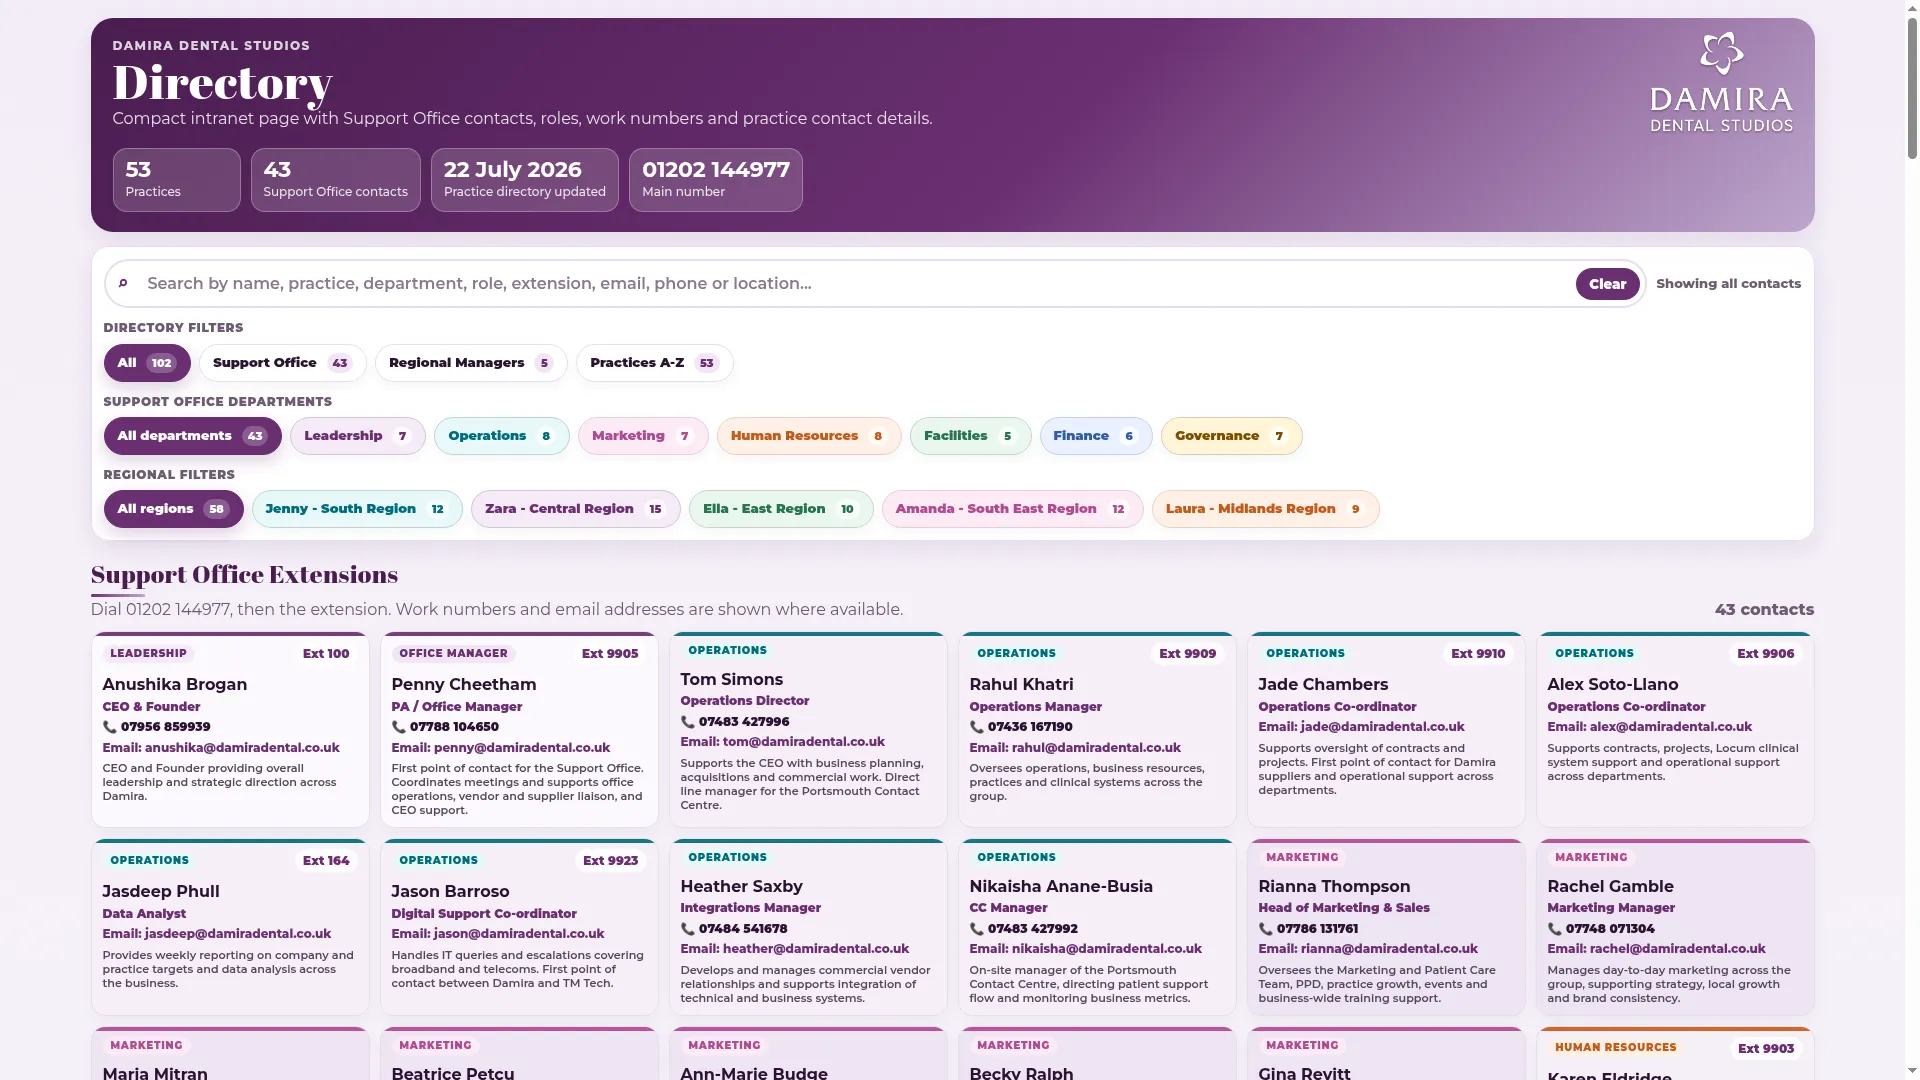Click phone icon on Rahul Khatri's card
The width and height of the screenshot is (1920, 1080).
click(x=977, y=727)
